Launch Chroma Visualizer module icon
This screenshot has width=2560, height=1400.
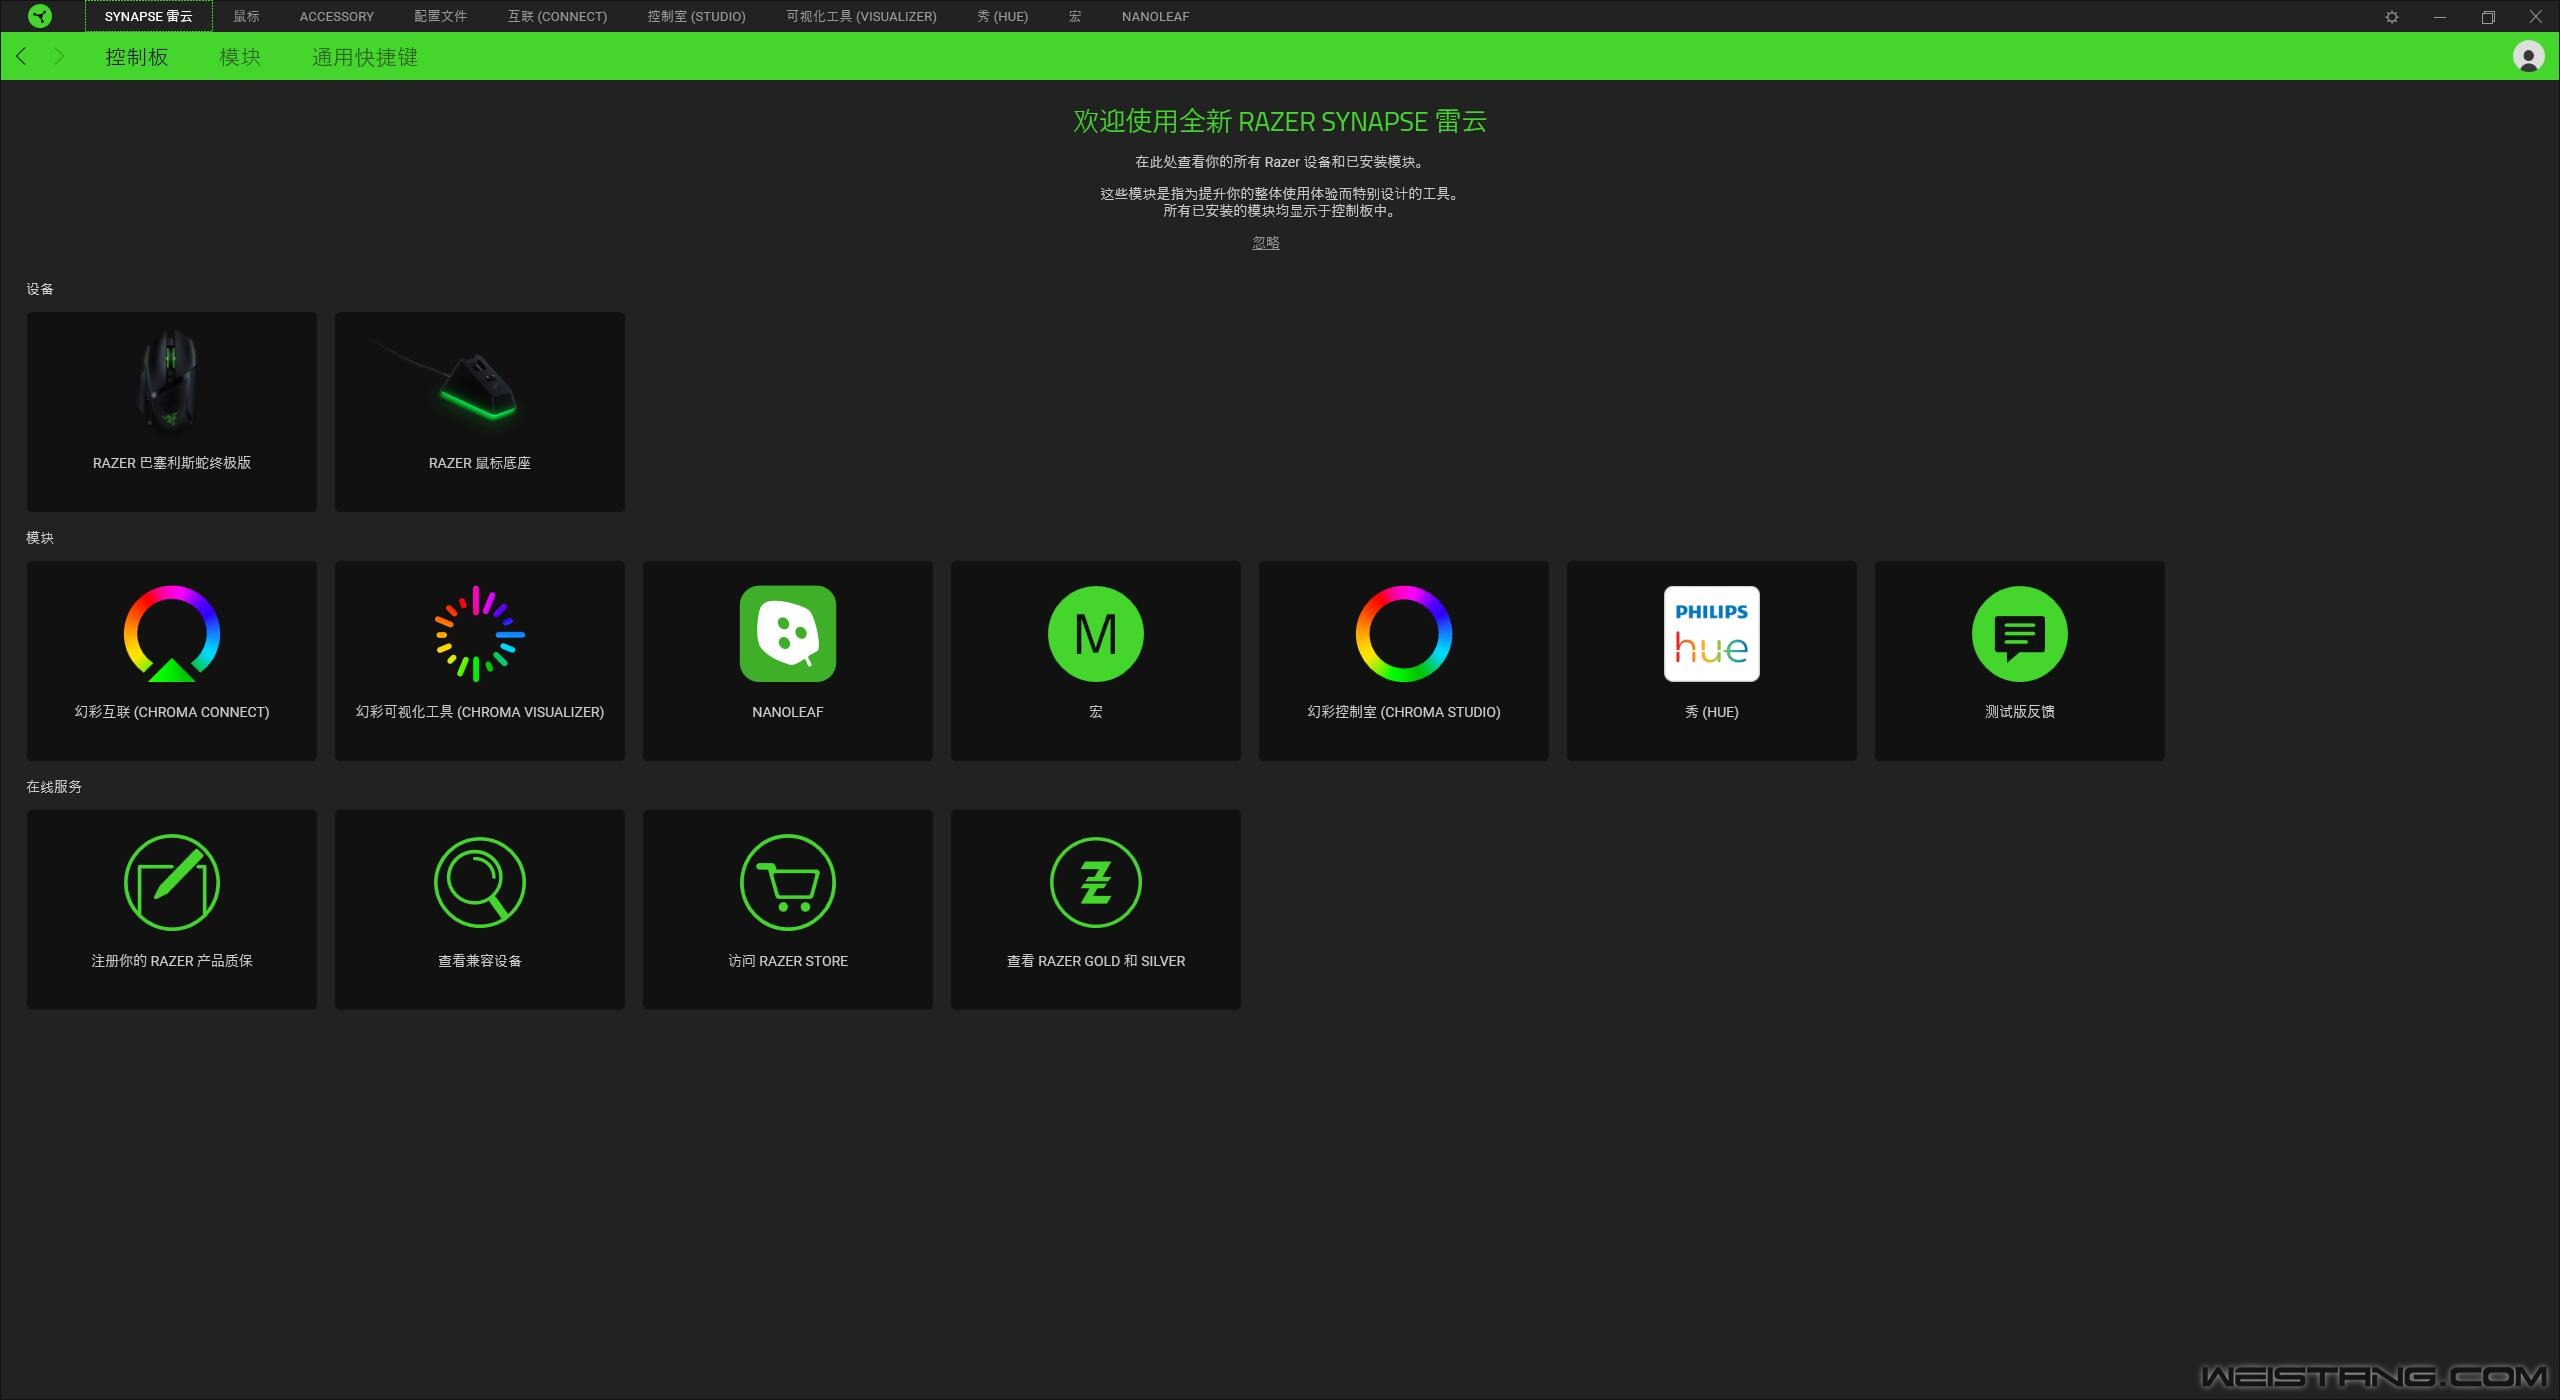[x=480, y=634]
